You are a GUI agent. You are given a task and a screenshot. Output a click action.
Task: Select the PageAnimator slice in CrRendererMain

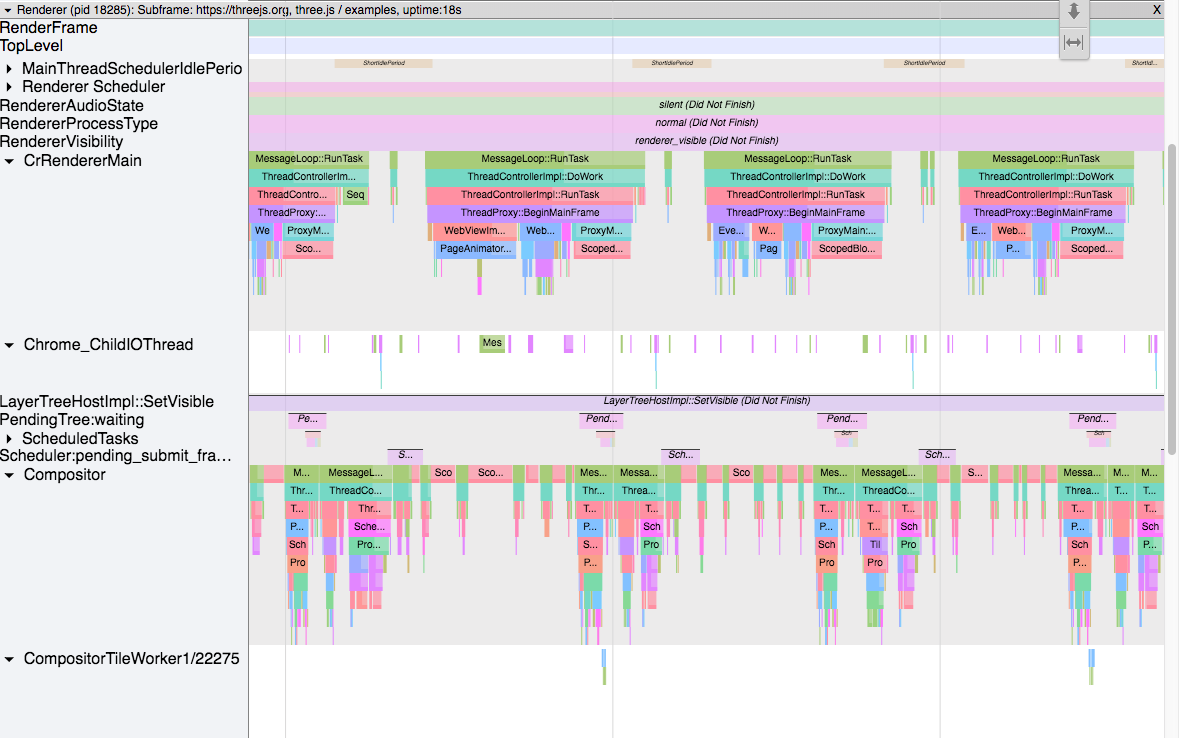[475, 249]
